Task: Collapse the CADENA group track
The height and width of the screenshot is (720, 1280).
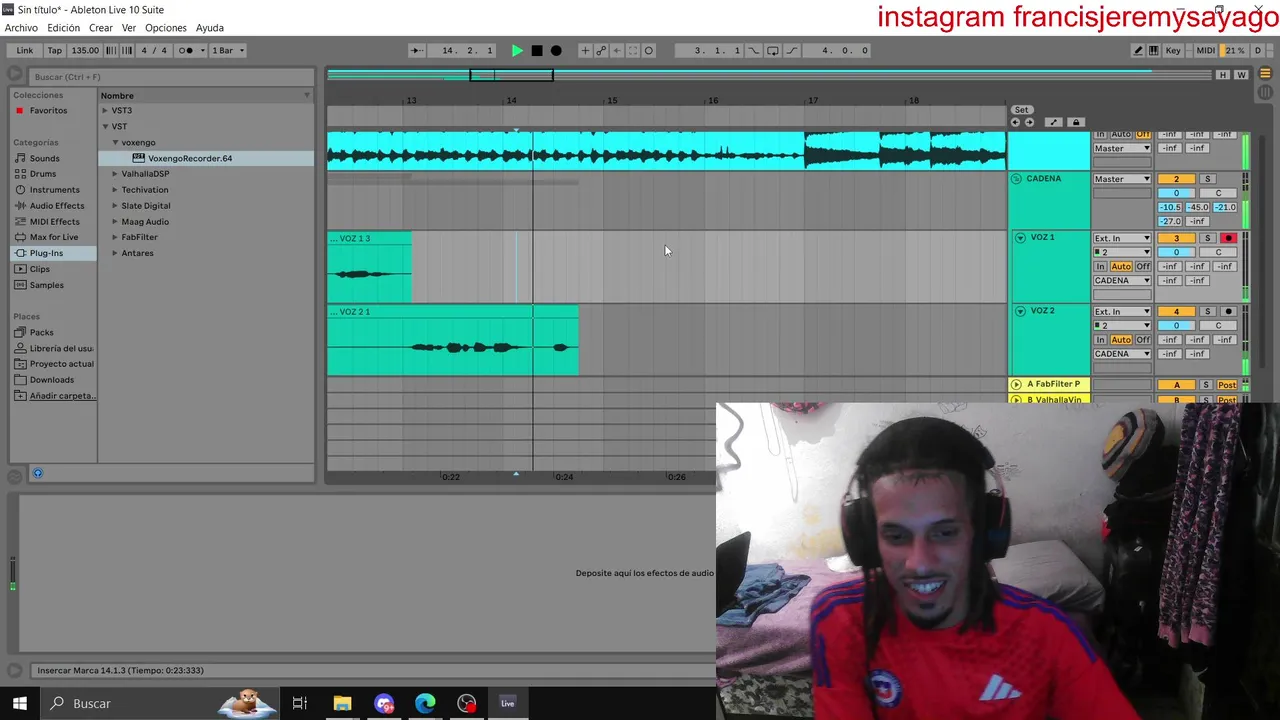Action: pyautogui.click(x=1016, y=179)
